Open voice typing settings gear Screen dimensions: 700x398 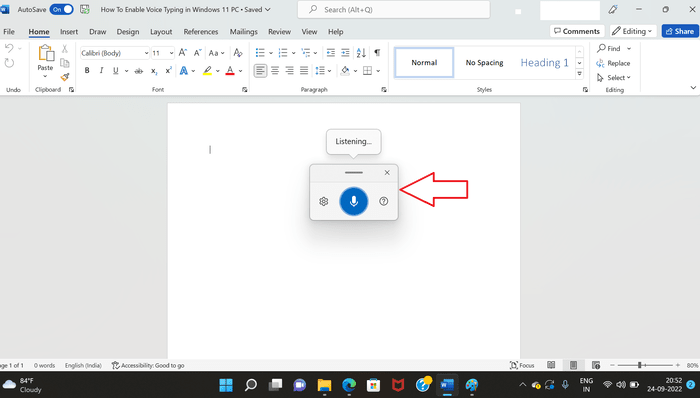click(324, 201)
